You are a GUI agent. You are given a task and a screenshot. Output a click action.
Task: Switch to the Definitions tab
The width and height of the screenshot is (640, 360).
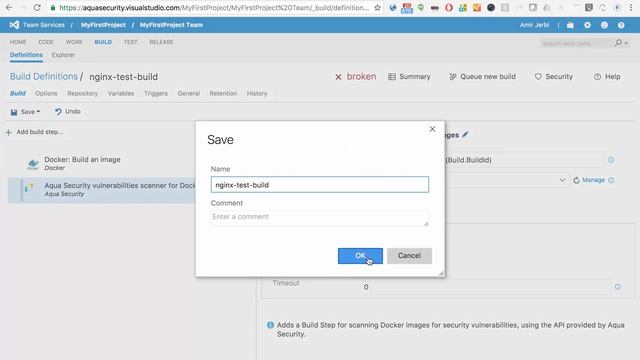[x=26, y=55]
